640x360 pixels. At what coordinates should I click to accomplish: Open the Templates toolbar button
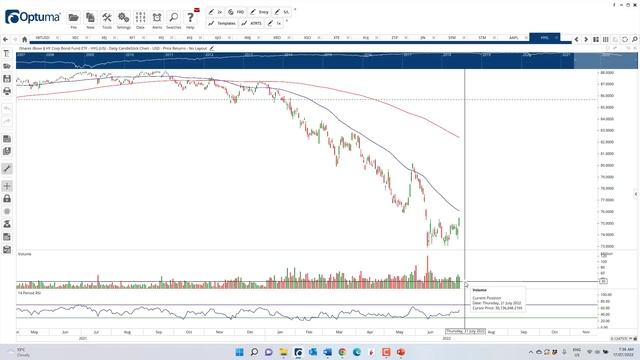222,23
